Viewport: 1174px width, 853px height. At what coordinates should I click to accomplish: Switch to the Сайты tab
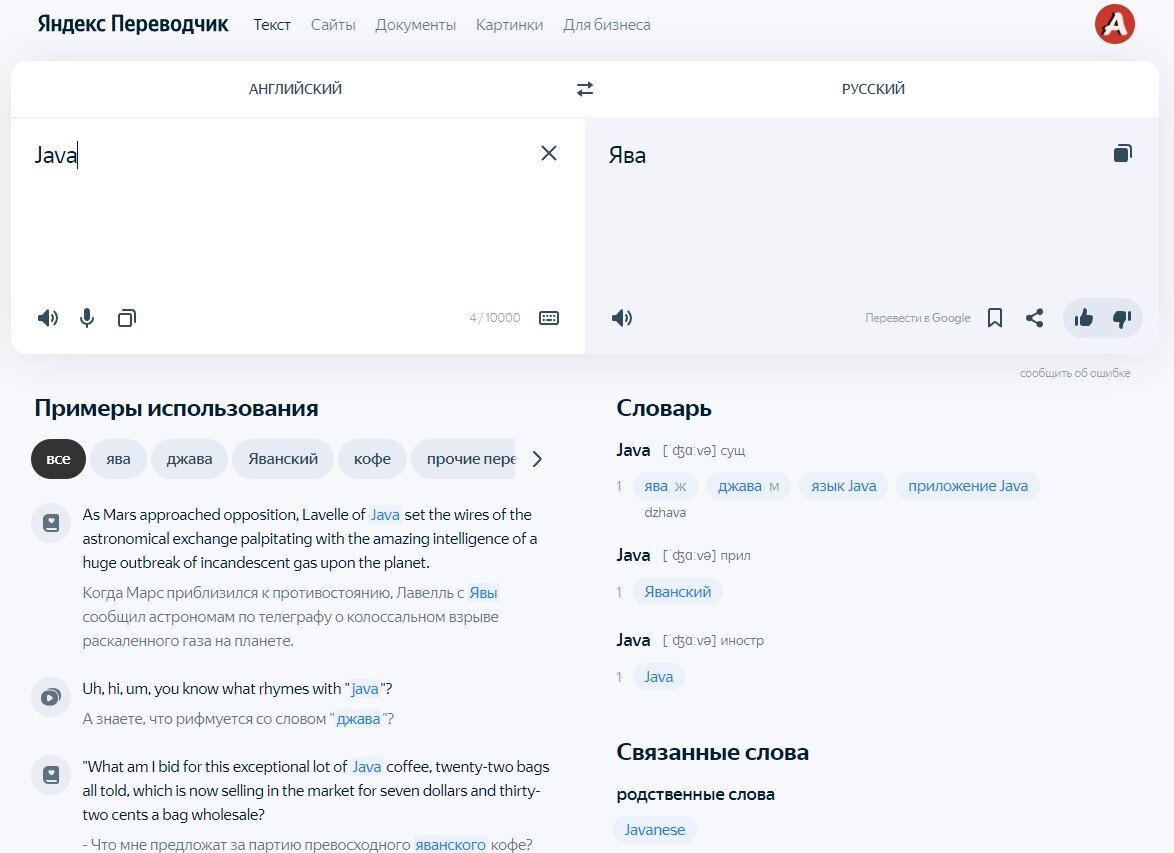(333, 25)
